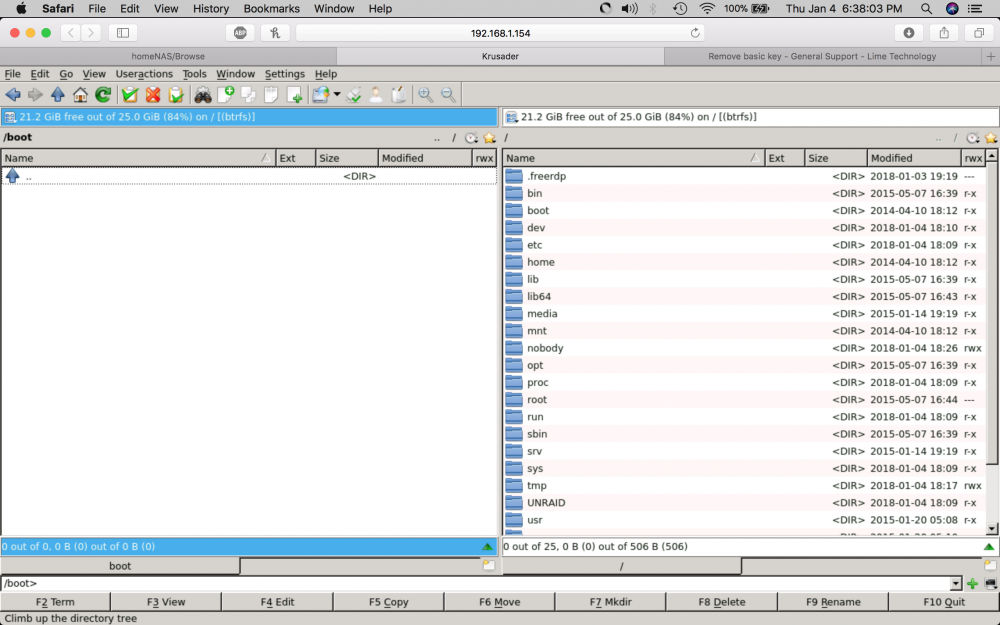Open Krusader File menu

(13, 74)
